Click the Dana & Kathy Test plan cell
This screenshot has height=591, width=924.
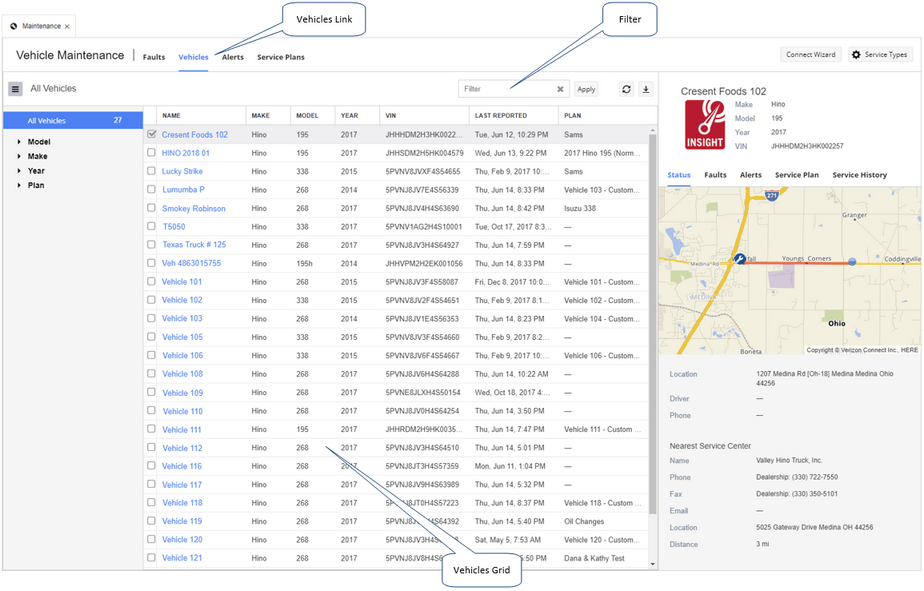(594, 558)
